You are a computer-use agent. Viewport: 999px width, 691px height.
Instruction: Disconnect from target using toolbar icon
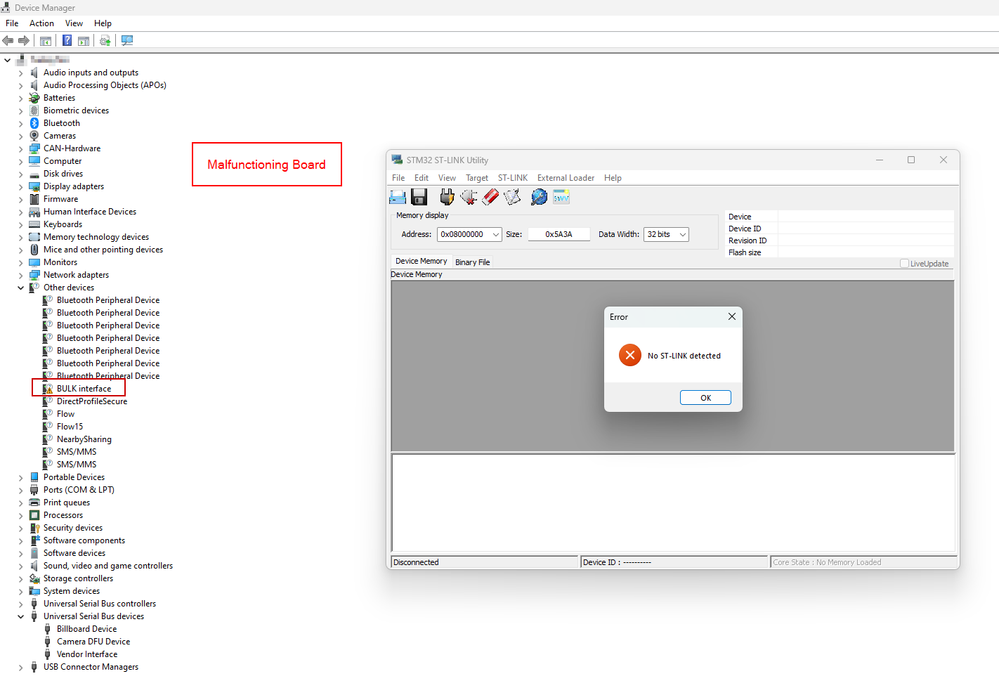tap(469, 197)
